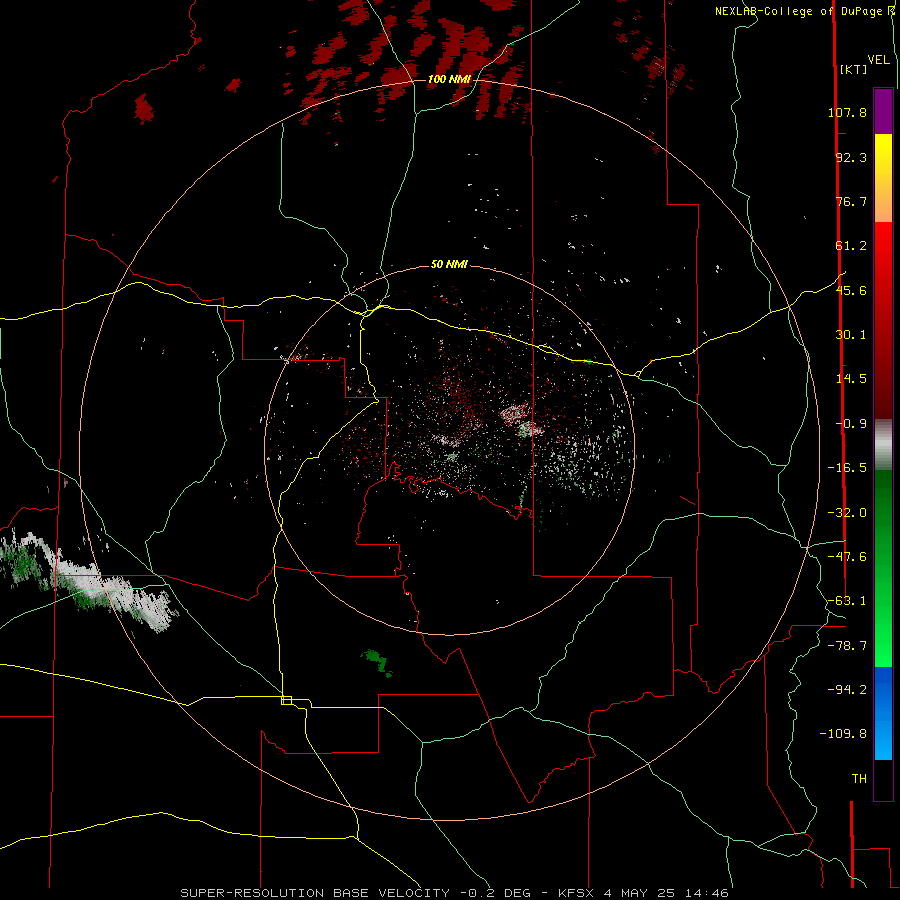This screenshot has height=900, width=900.
Task: Click the isolated green echo below 50 NMI ring
Action: click(377, 662)
